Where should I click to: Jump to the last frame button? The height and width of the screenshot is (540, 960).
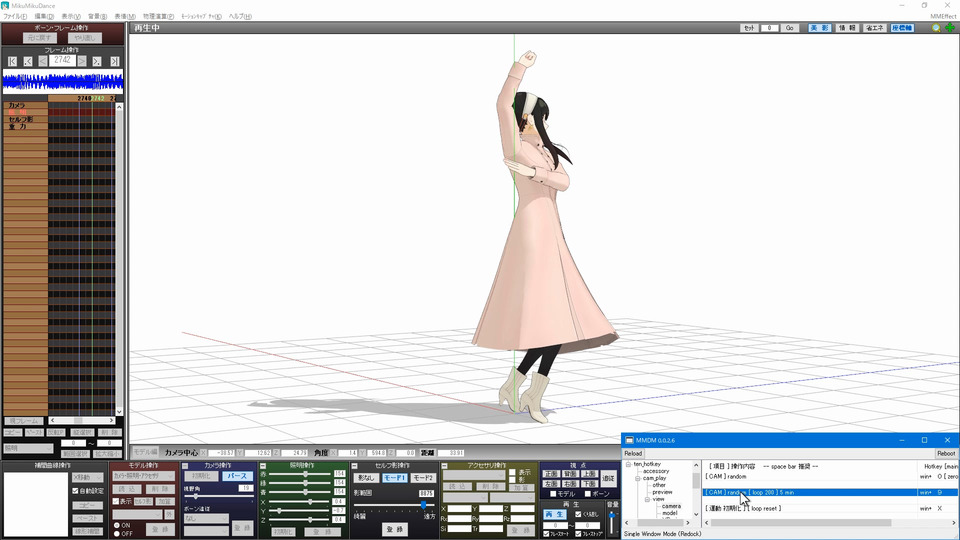(x=114, y=61)
